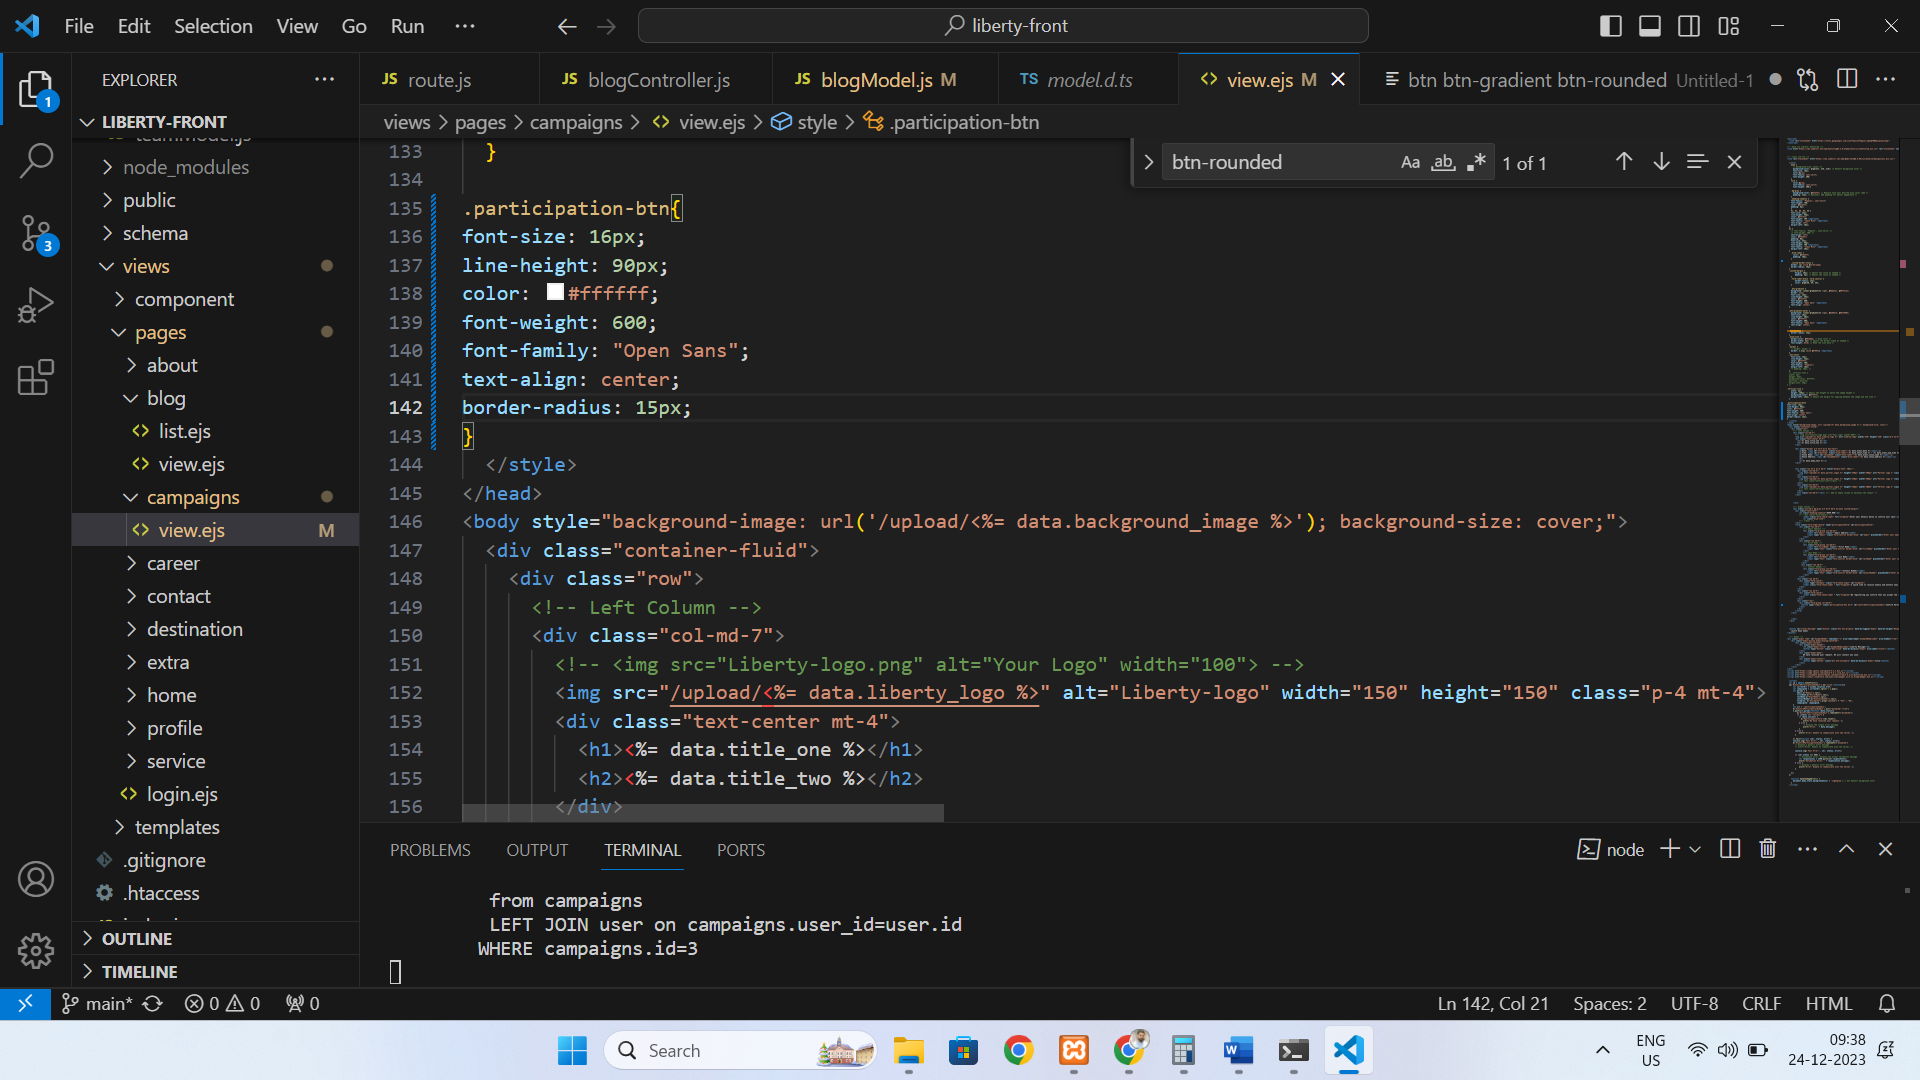Split the editor right
The height and width of the screenshot is (1080, 1920).
tap(1847, 79)
